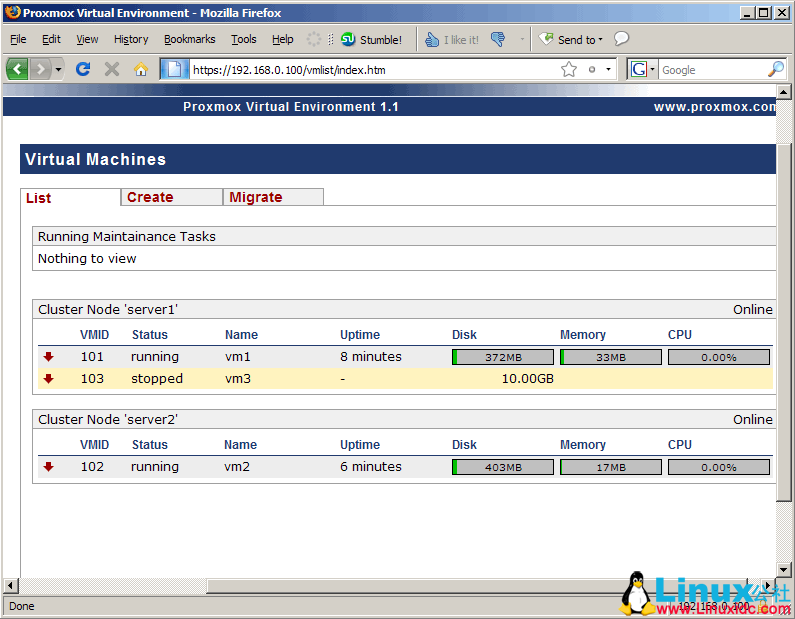The width and height of the screenshot is (795, 619).
Task: Open the History menu
Action: click(x=131, y=40)
